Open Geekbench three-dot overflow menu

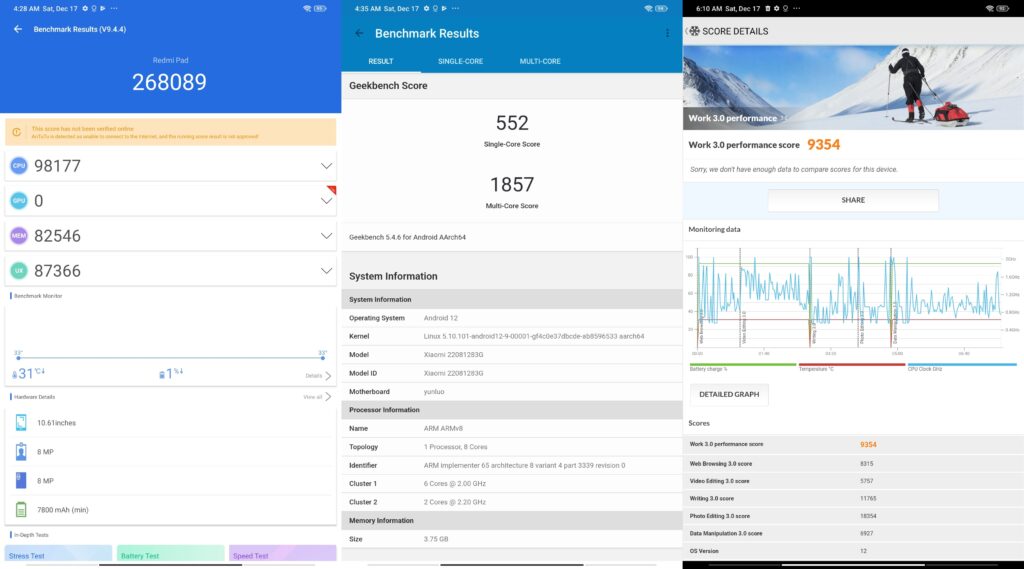[x=667, y=33]
